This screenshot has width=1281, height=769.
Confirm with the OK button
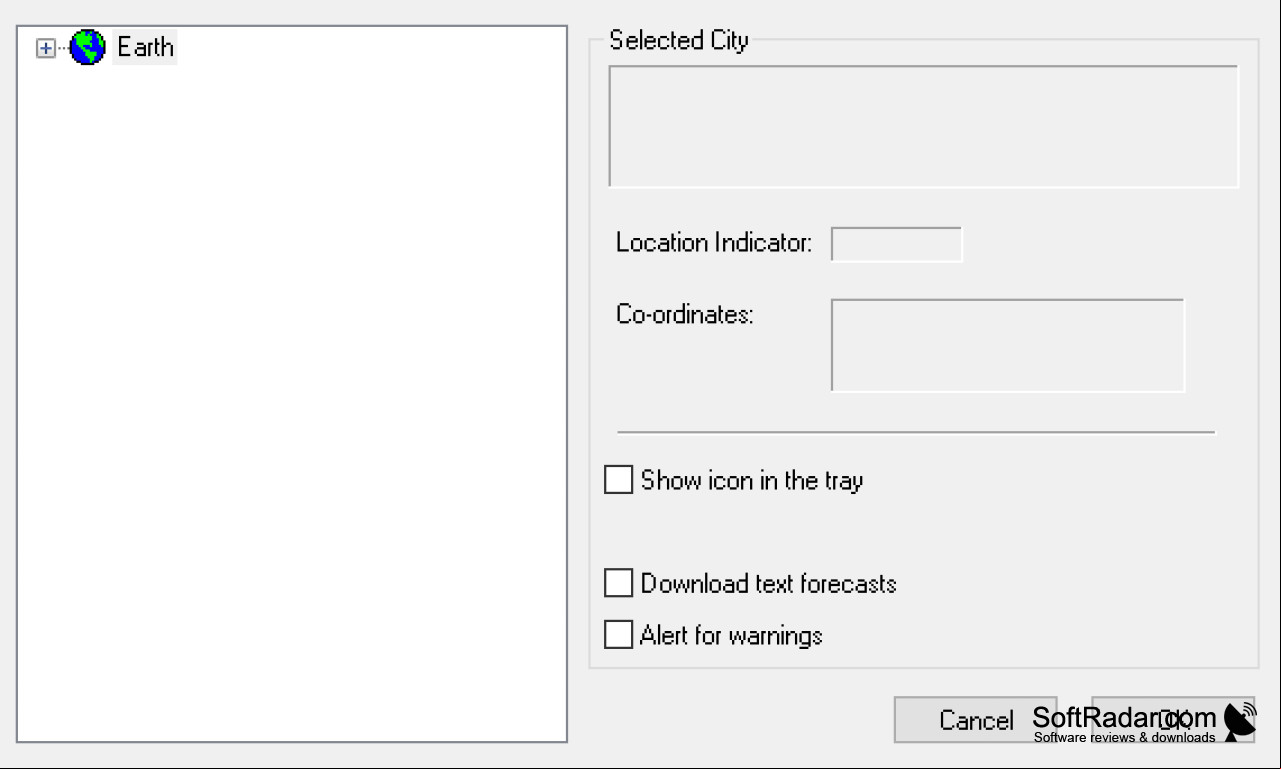[1173, 720]
